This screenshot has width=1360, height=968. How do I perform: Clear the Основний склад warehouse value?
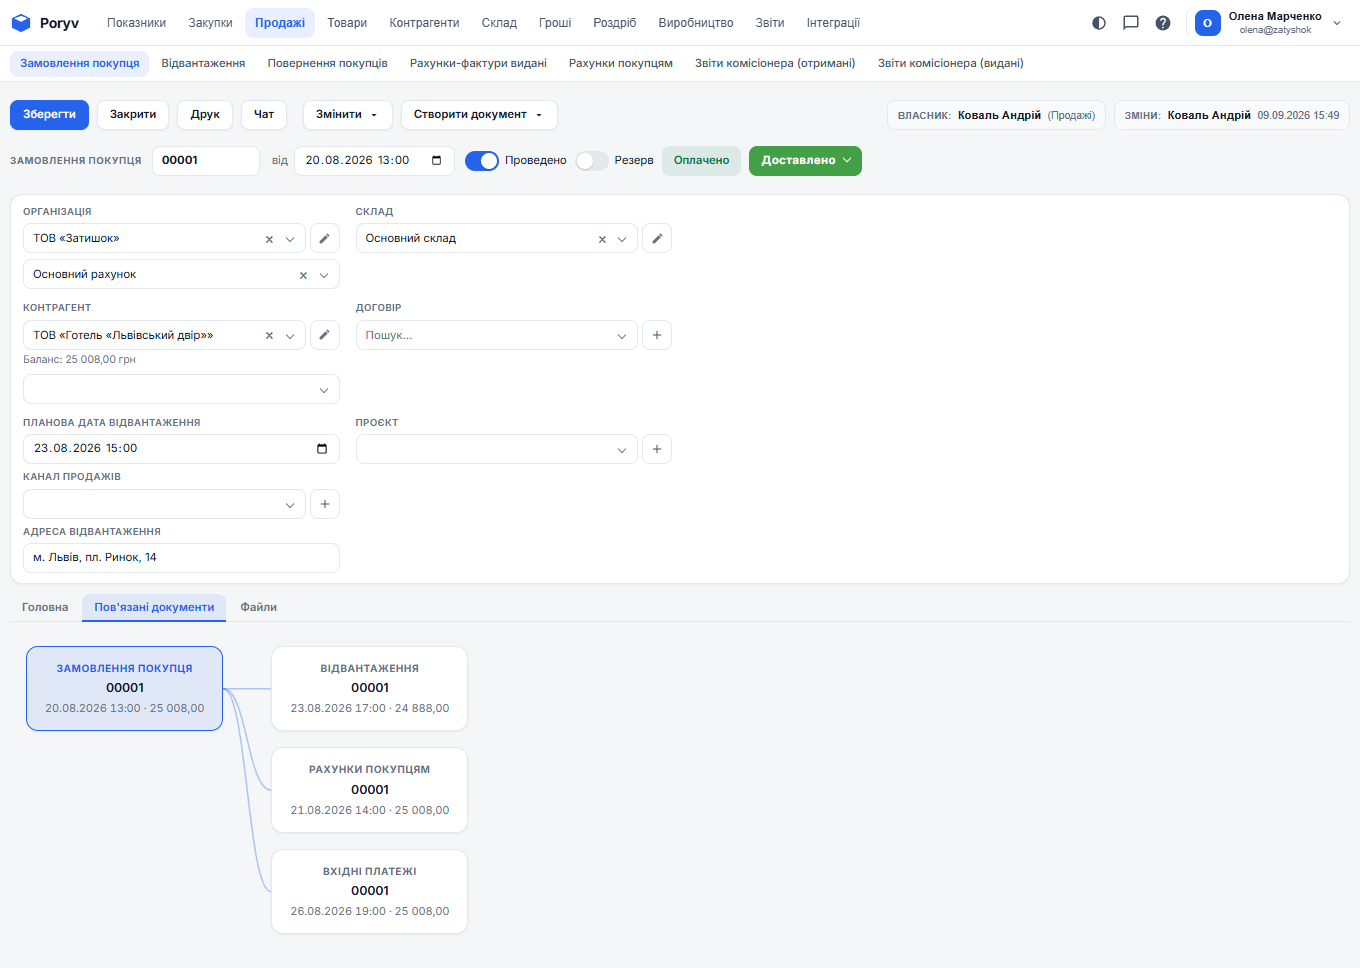[x=602, y=239]
